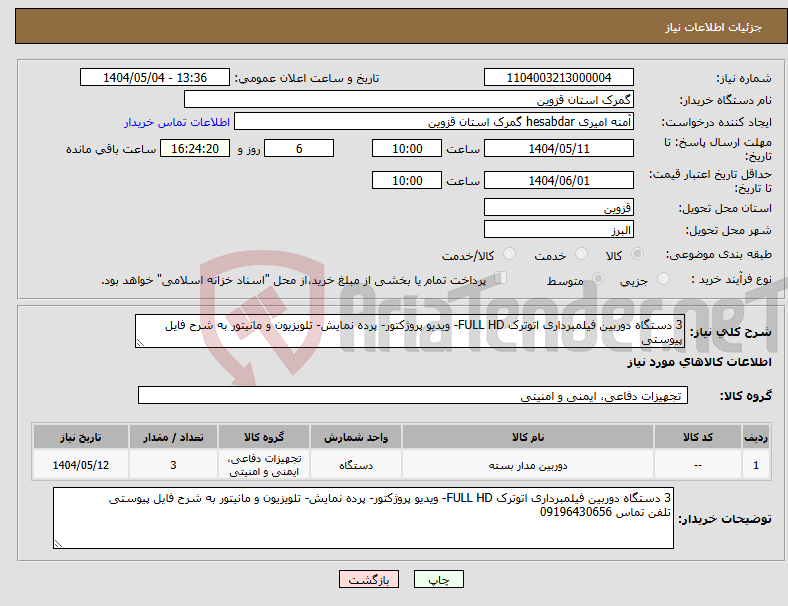Click the گروه کالا field تجهیزات دفاعی، ایمنی و امنیتی

click(413, 395)
